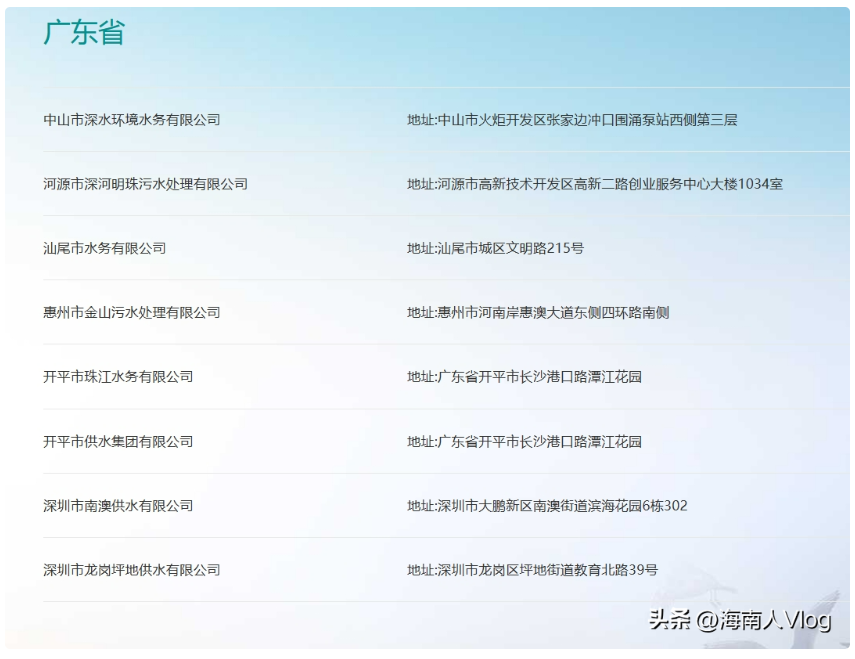Select 惠州市金山污水处理有限公司 in the list
Viewport: 855px width, 659px height.
click(x=131, y=313)
